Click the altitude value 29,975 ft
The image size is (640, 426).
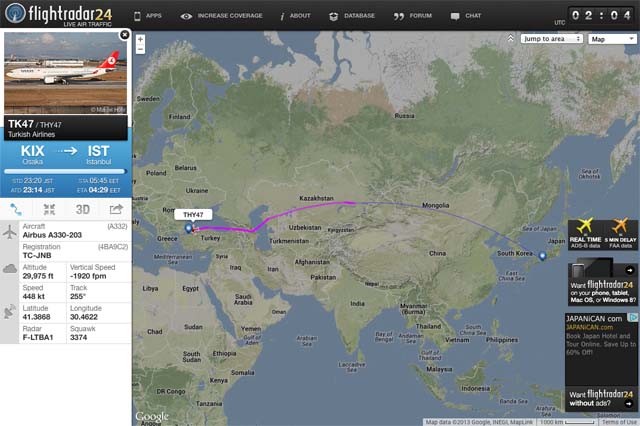pyautogui.click(x=38, y=276)
